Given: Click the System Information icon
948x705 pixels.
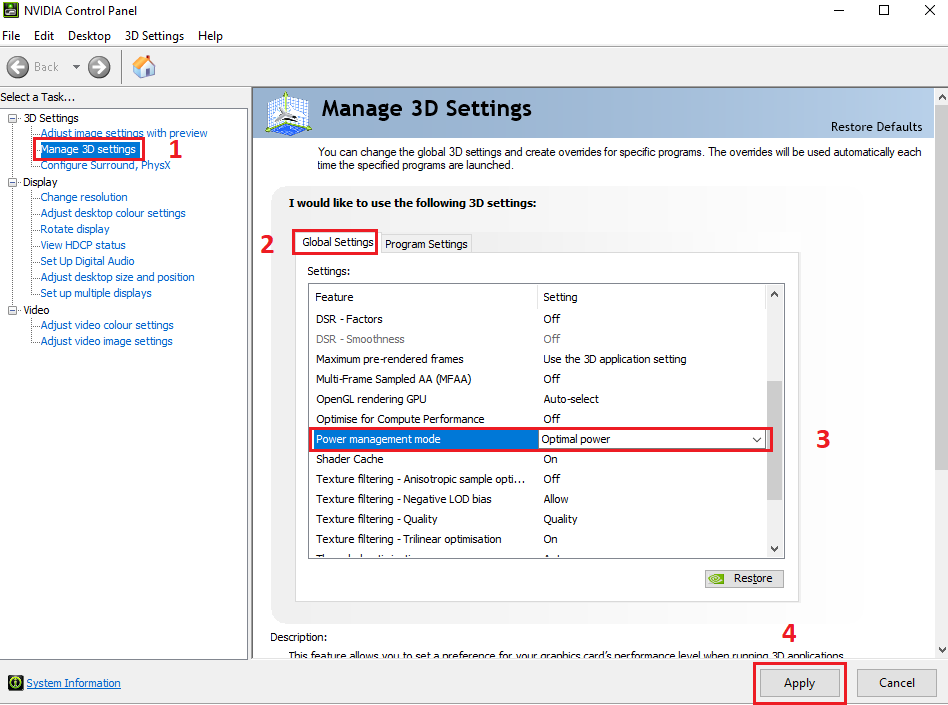Looking at the screenshot, I should 15,683.
